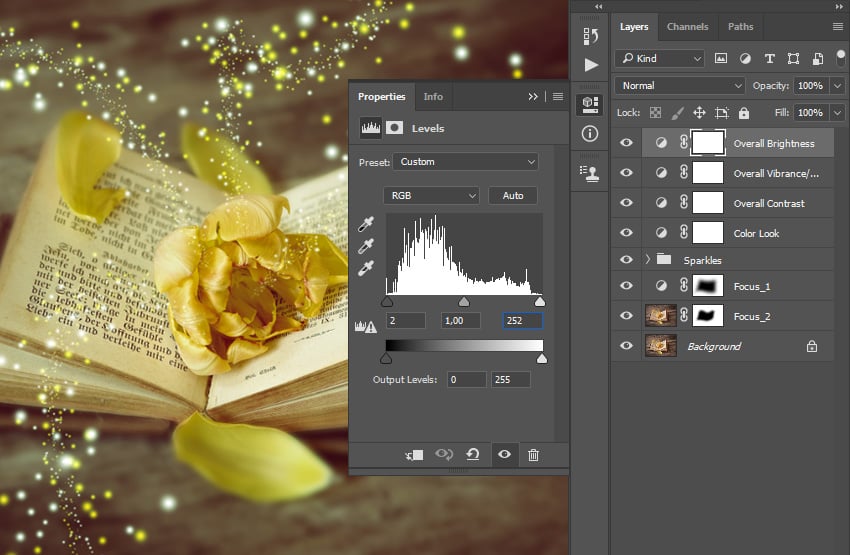The width and height of the screenshot is (850, 555).
Task: Open the Info panel circled-i icon
Action: pyautogui.click(x=590, y=133)
